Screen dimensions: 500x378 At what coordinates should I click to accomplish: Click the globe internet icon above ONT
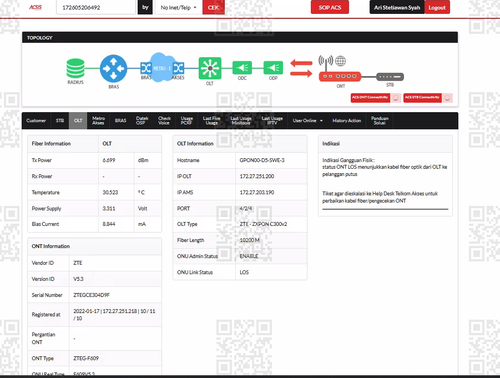340,61
